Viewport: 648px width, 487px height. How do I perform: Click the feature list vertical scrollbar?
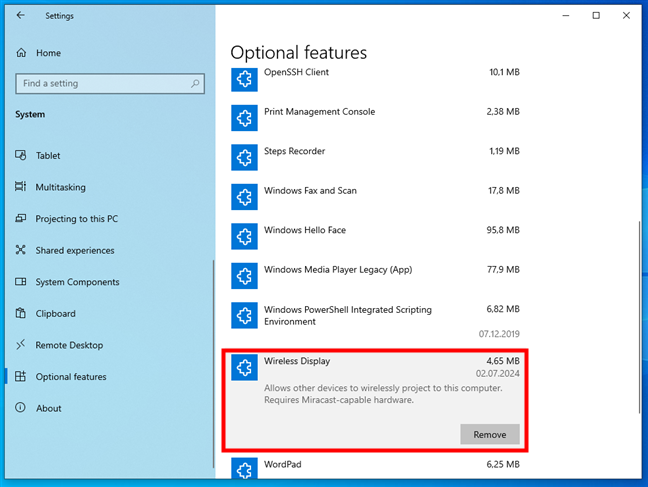(x=640, y=317)
